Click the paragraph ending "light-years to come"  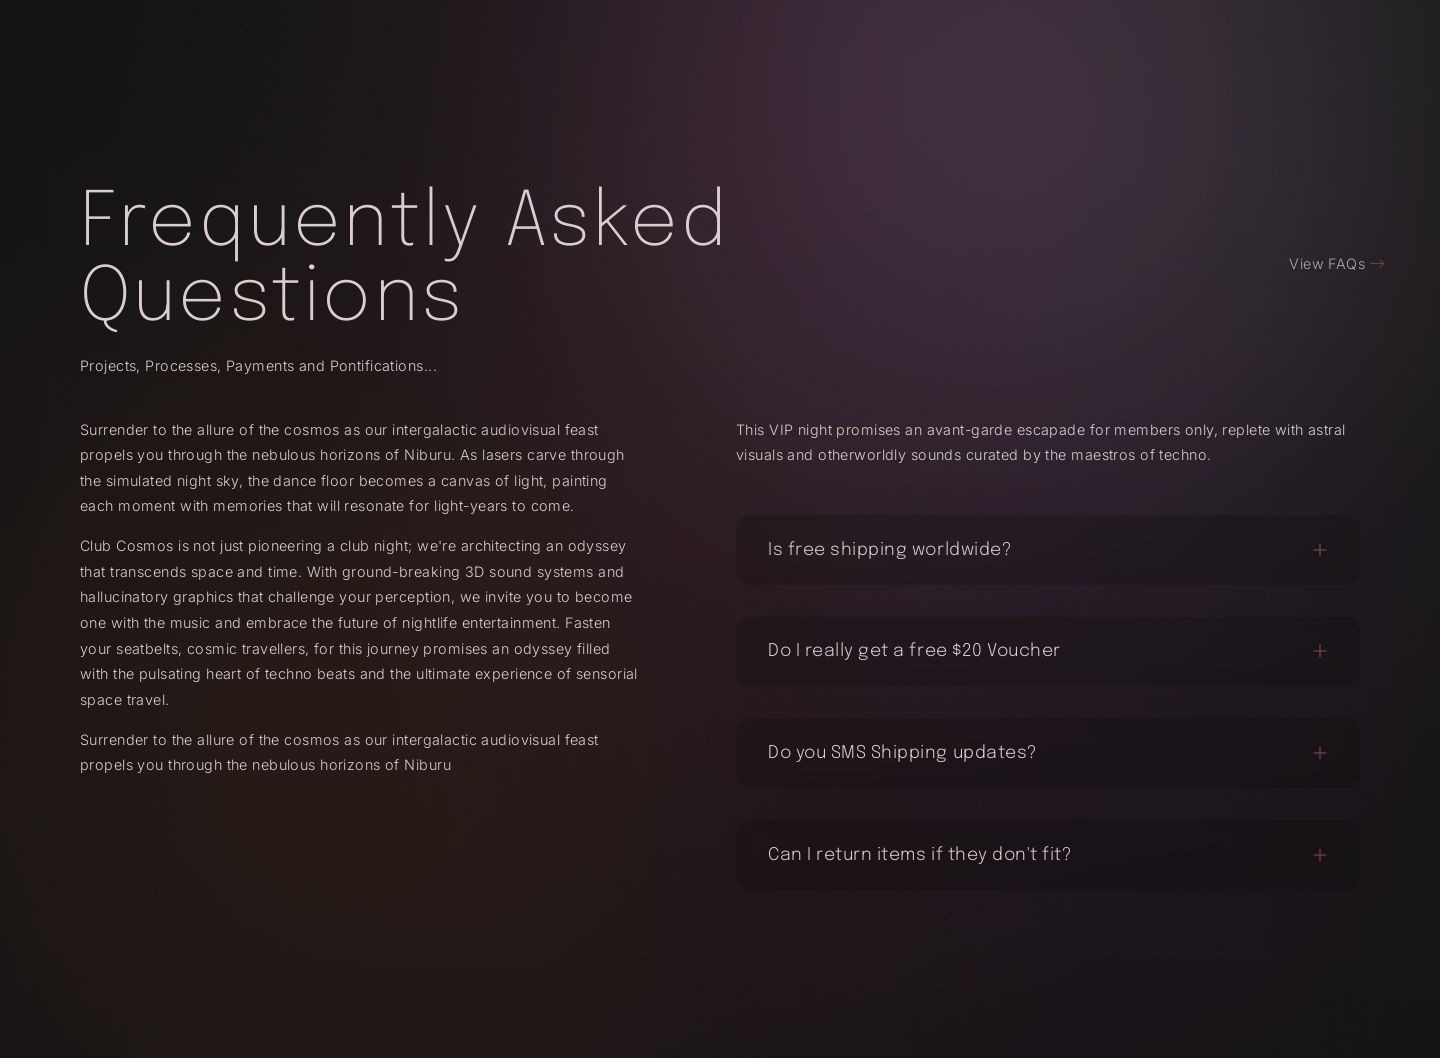coord(352,468)
